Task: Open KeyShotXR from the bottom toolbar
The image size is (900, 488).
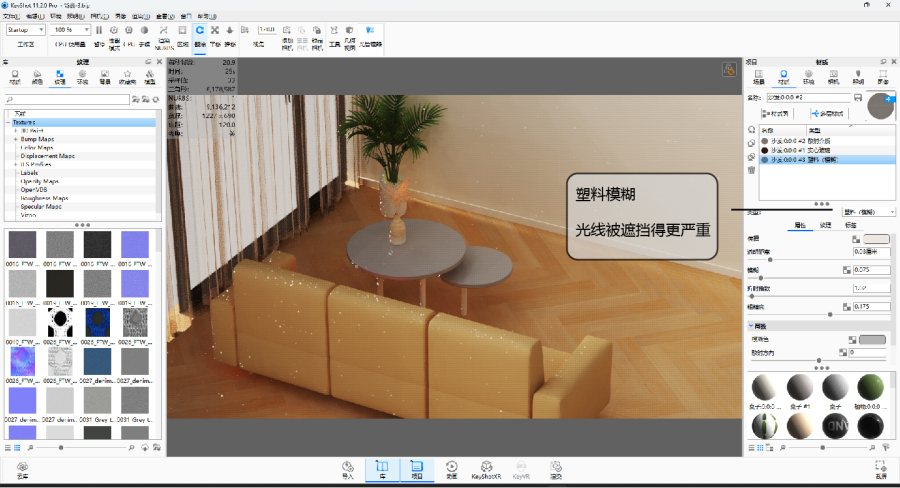Action: [485, 468]
